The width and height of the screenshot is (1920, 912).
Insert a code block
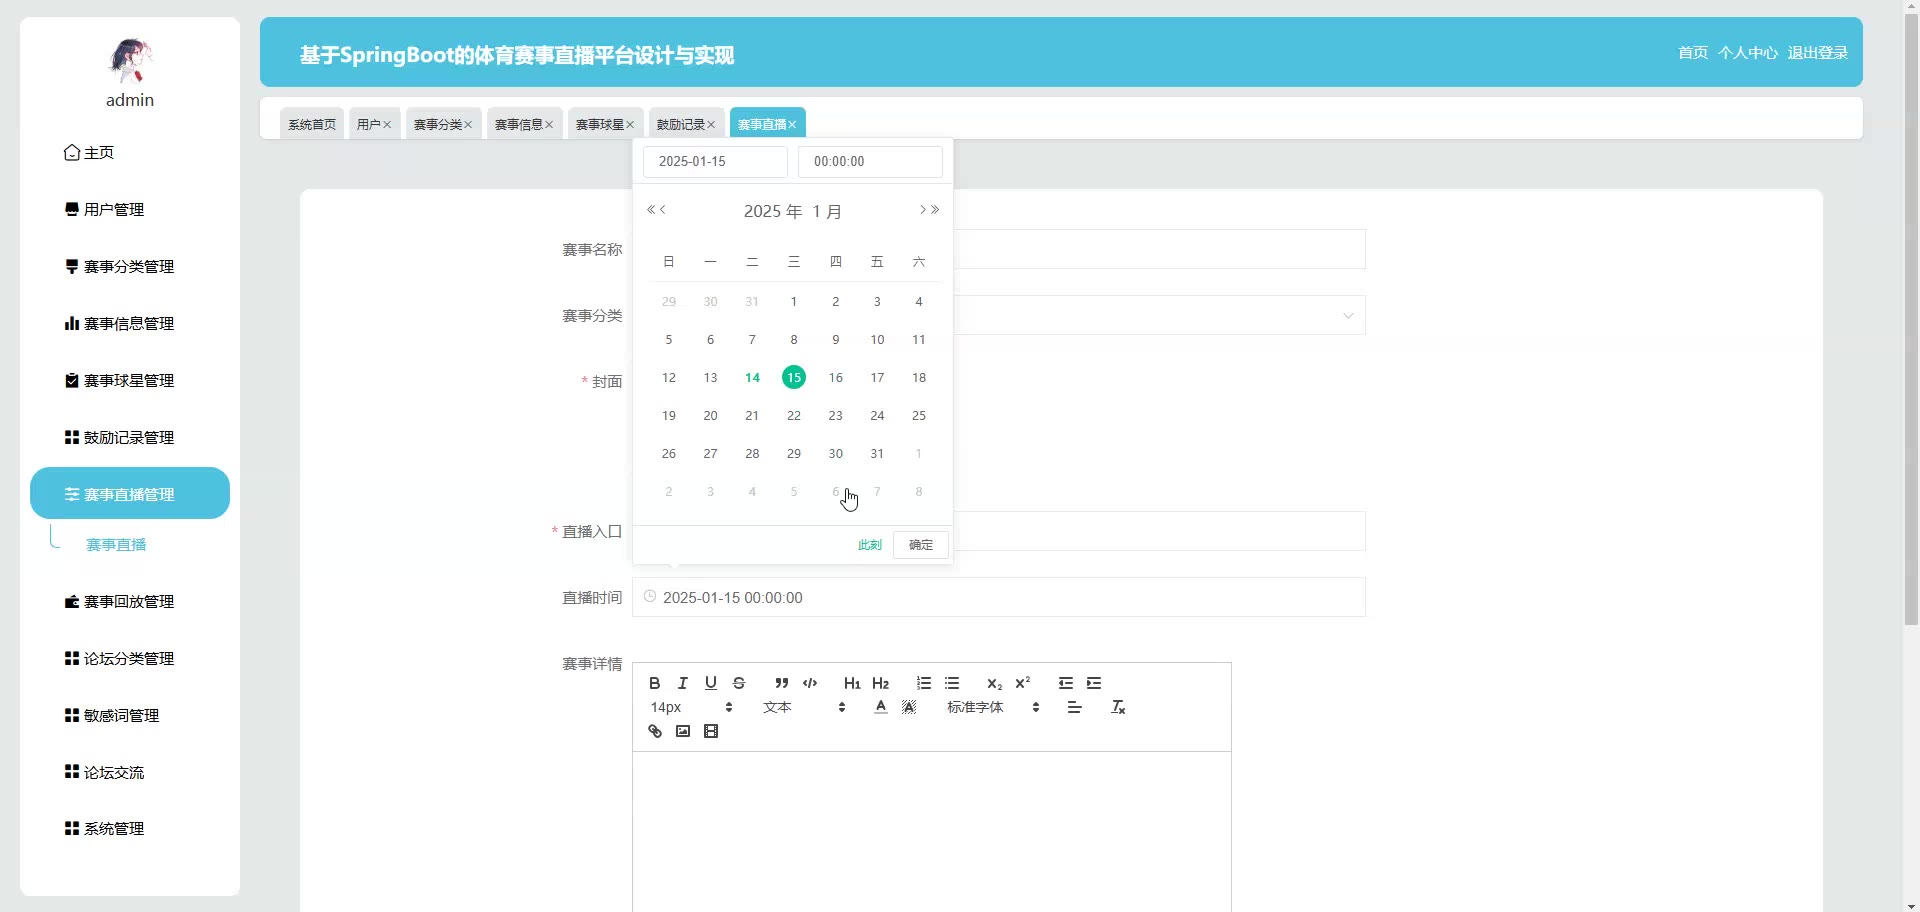810,683
